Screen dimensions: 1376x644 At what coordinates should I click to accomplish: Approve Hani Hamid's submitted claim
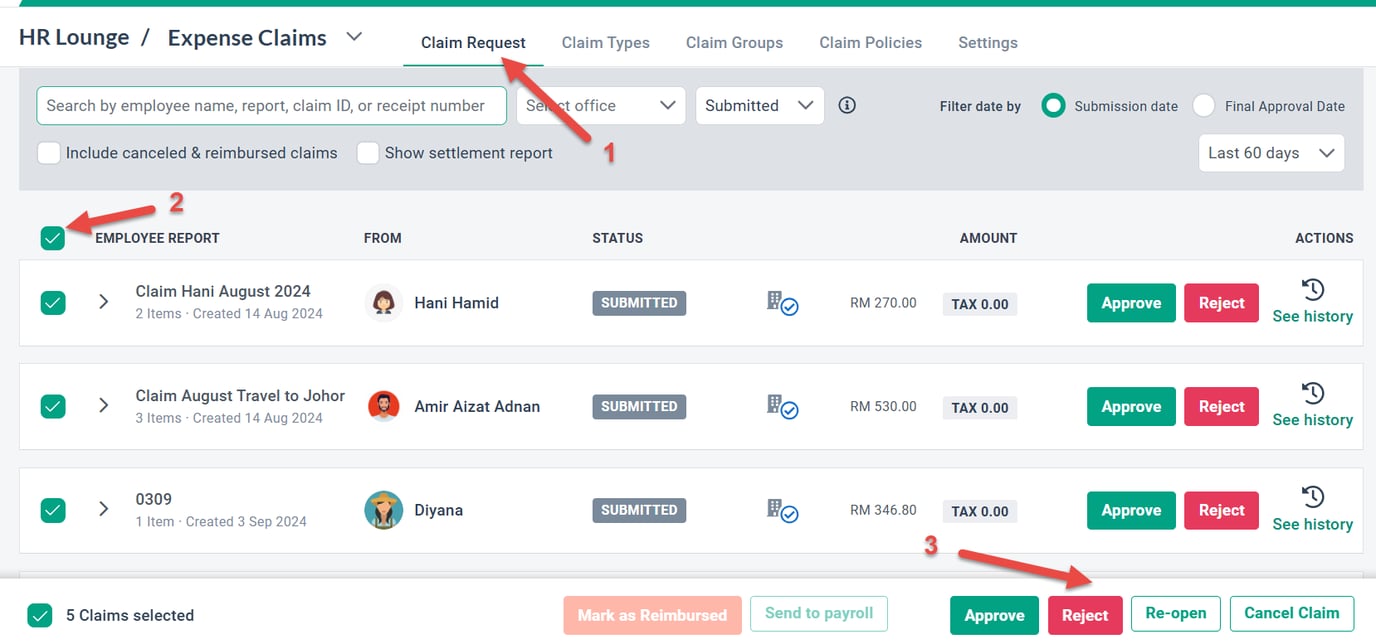pyautogui.click(x=1130, y=302)
